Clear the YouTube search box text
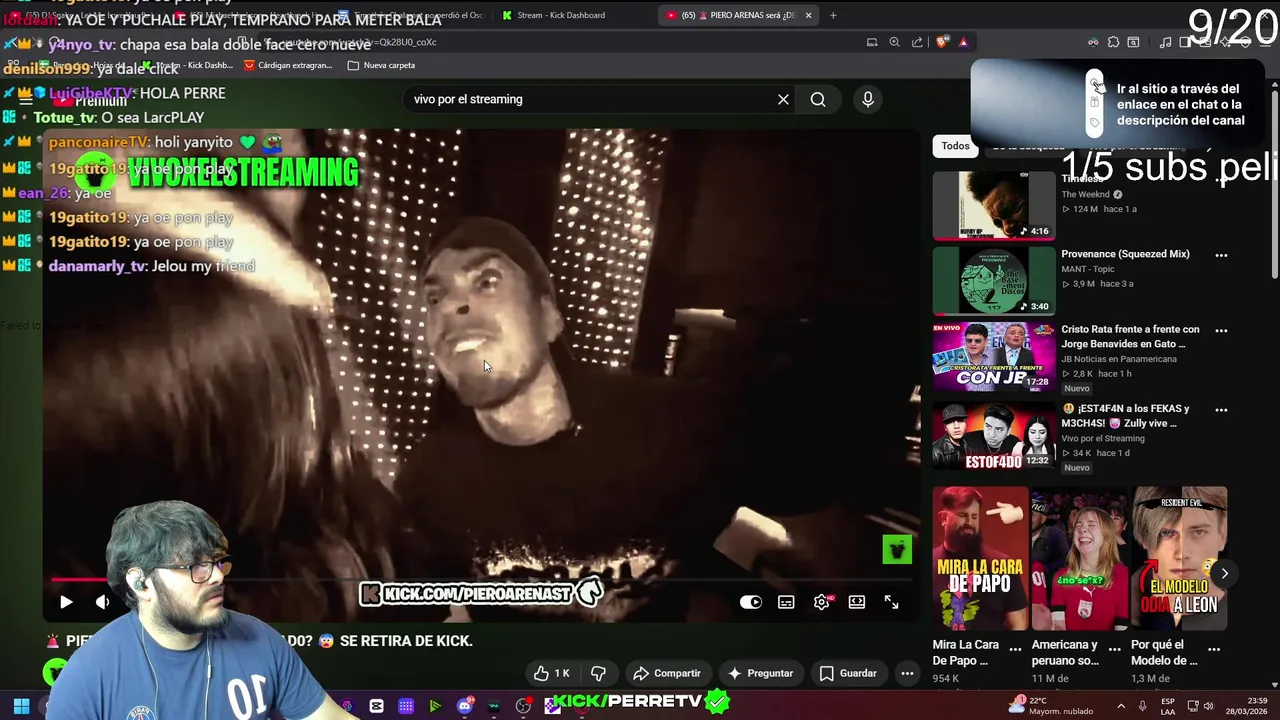Image resolution: width=1280 pixels, height=720 pixels. pos(783,99)
